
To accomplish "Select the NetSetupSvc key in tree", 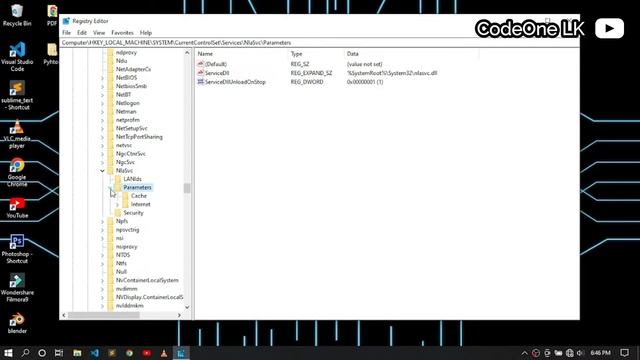I will (131, 129).
